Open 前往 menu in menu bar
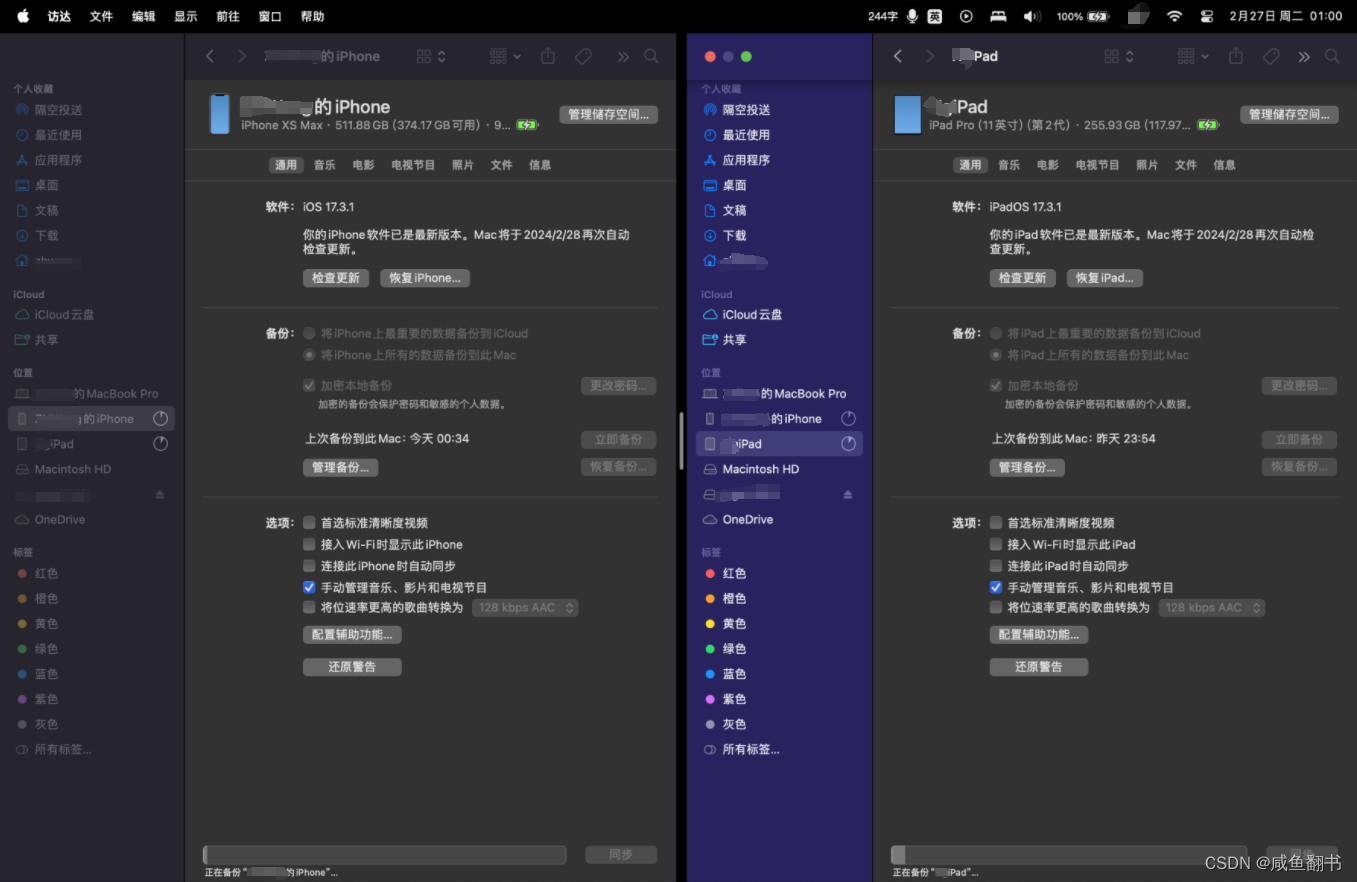The image size is (1357, 882). (x=228, y=16)
